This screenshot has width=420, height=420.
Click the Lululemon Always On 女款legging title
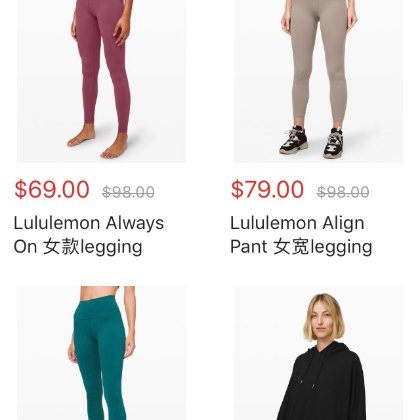(x=89, y=235)
